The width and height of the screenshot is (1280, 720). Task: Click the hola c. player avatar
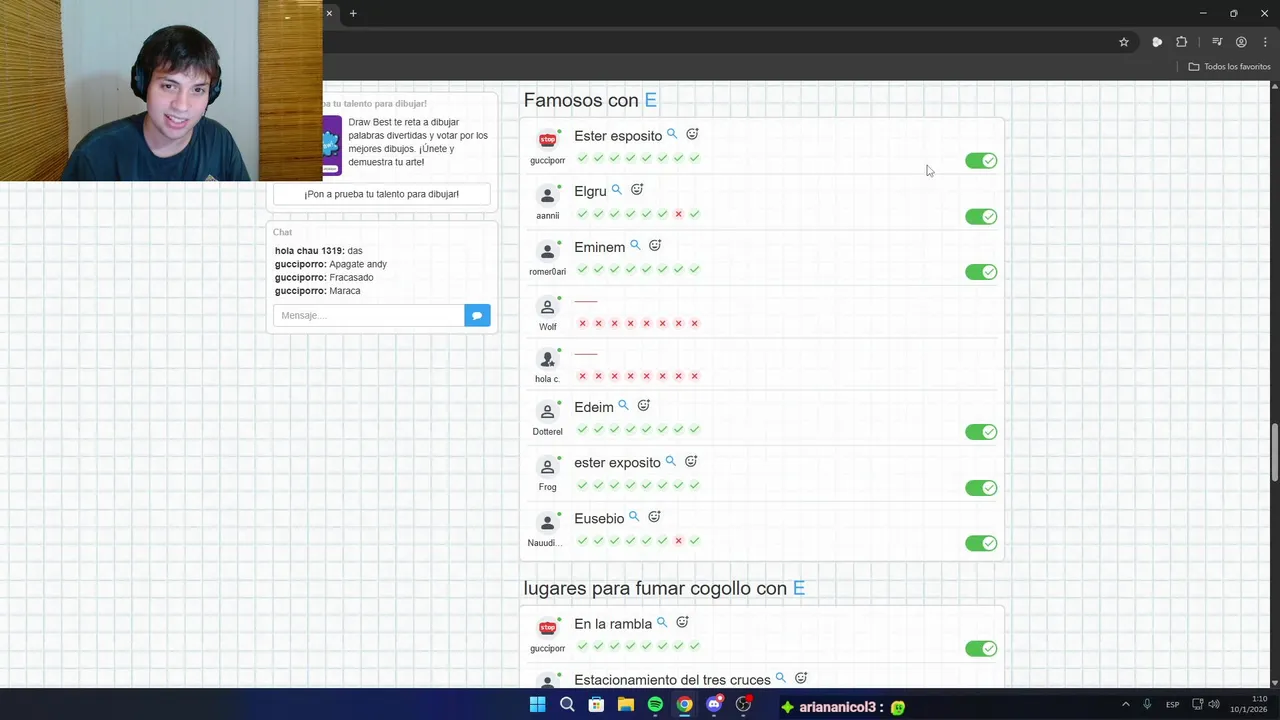[x=547, y=359]
